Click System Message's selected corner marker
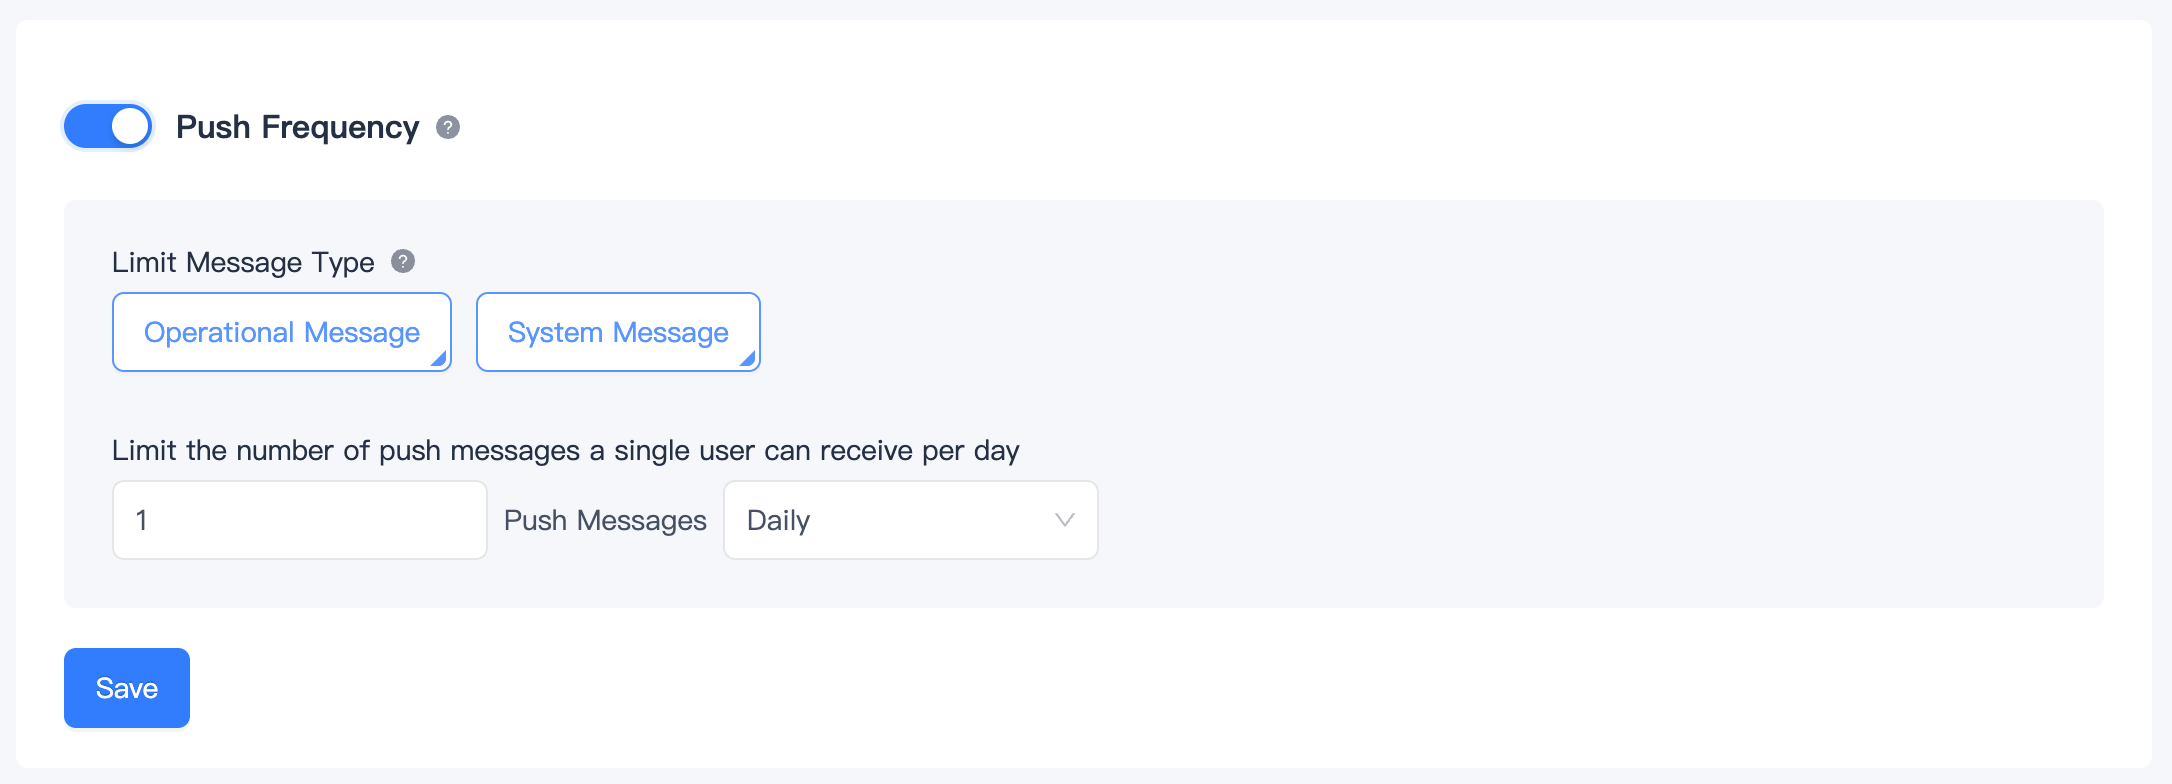2172x784 pixels. click(x=749, y=360)
